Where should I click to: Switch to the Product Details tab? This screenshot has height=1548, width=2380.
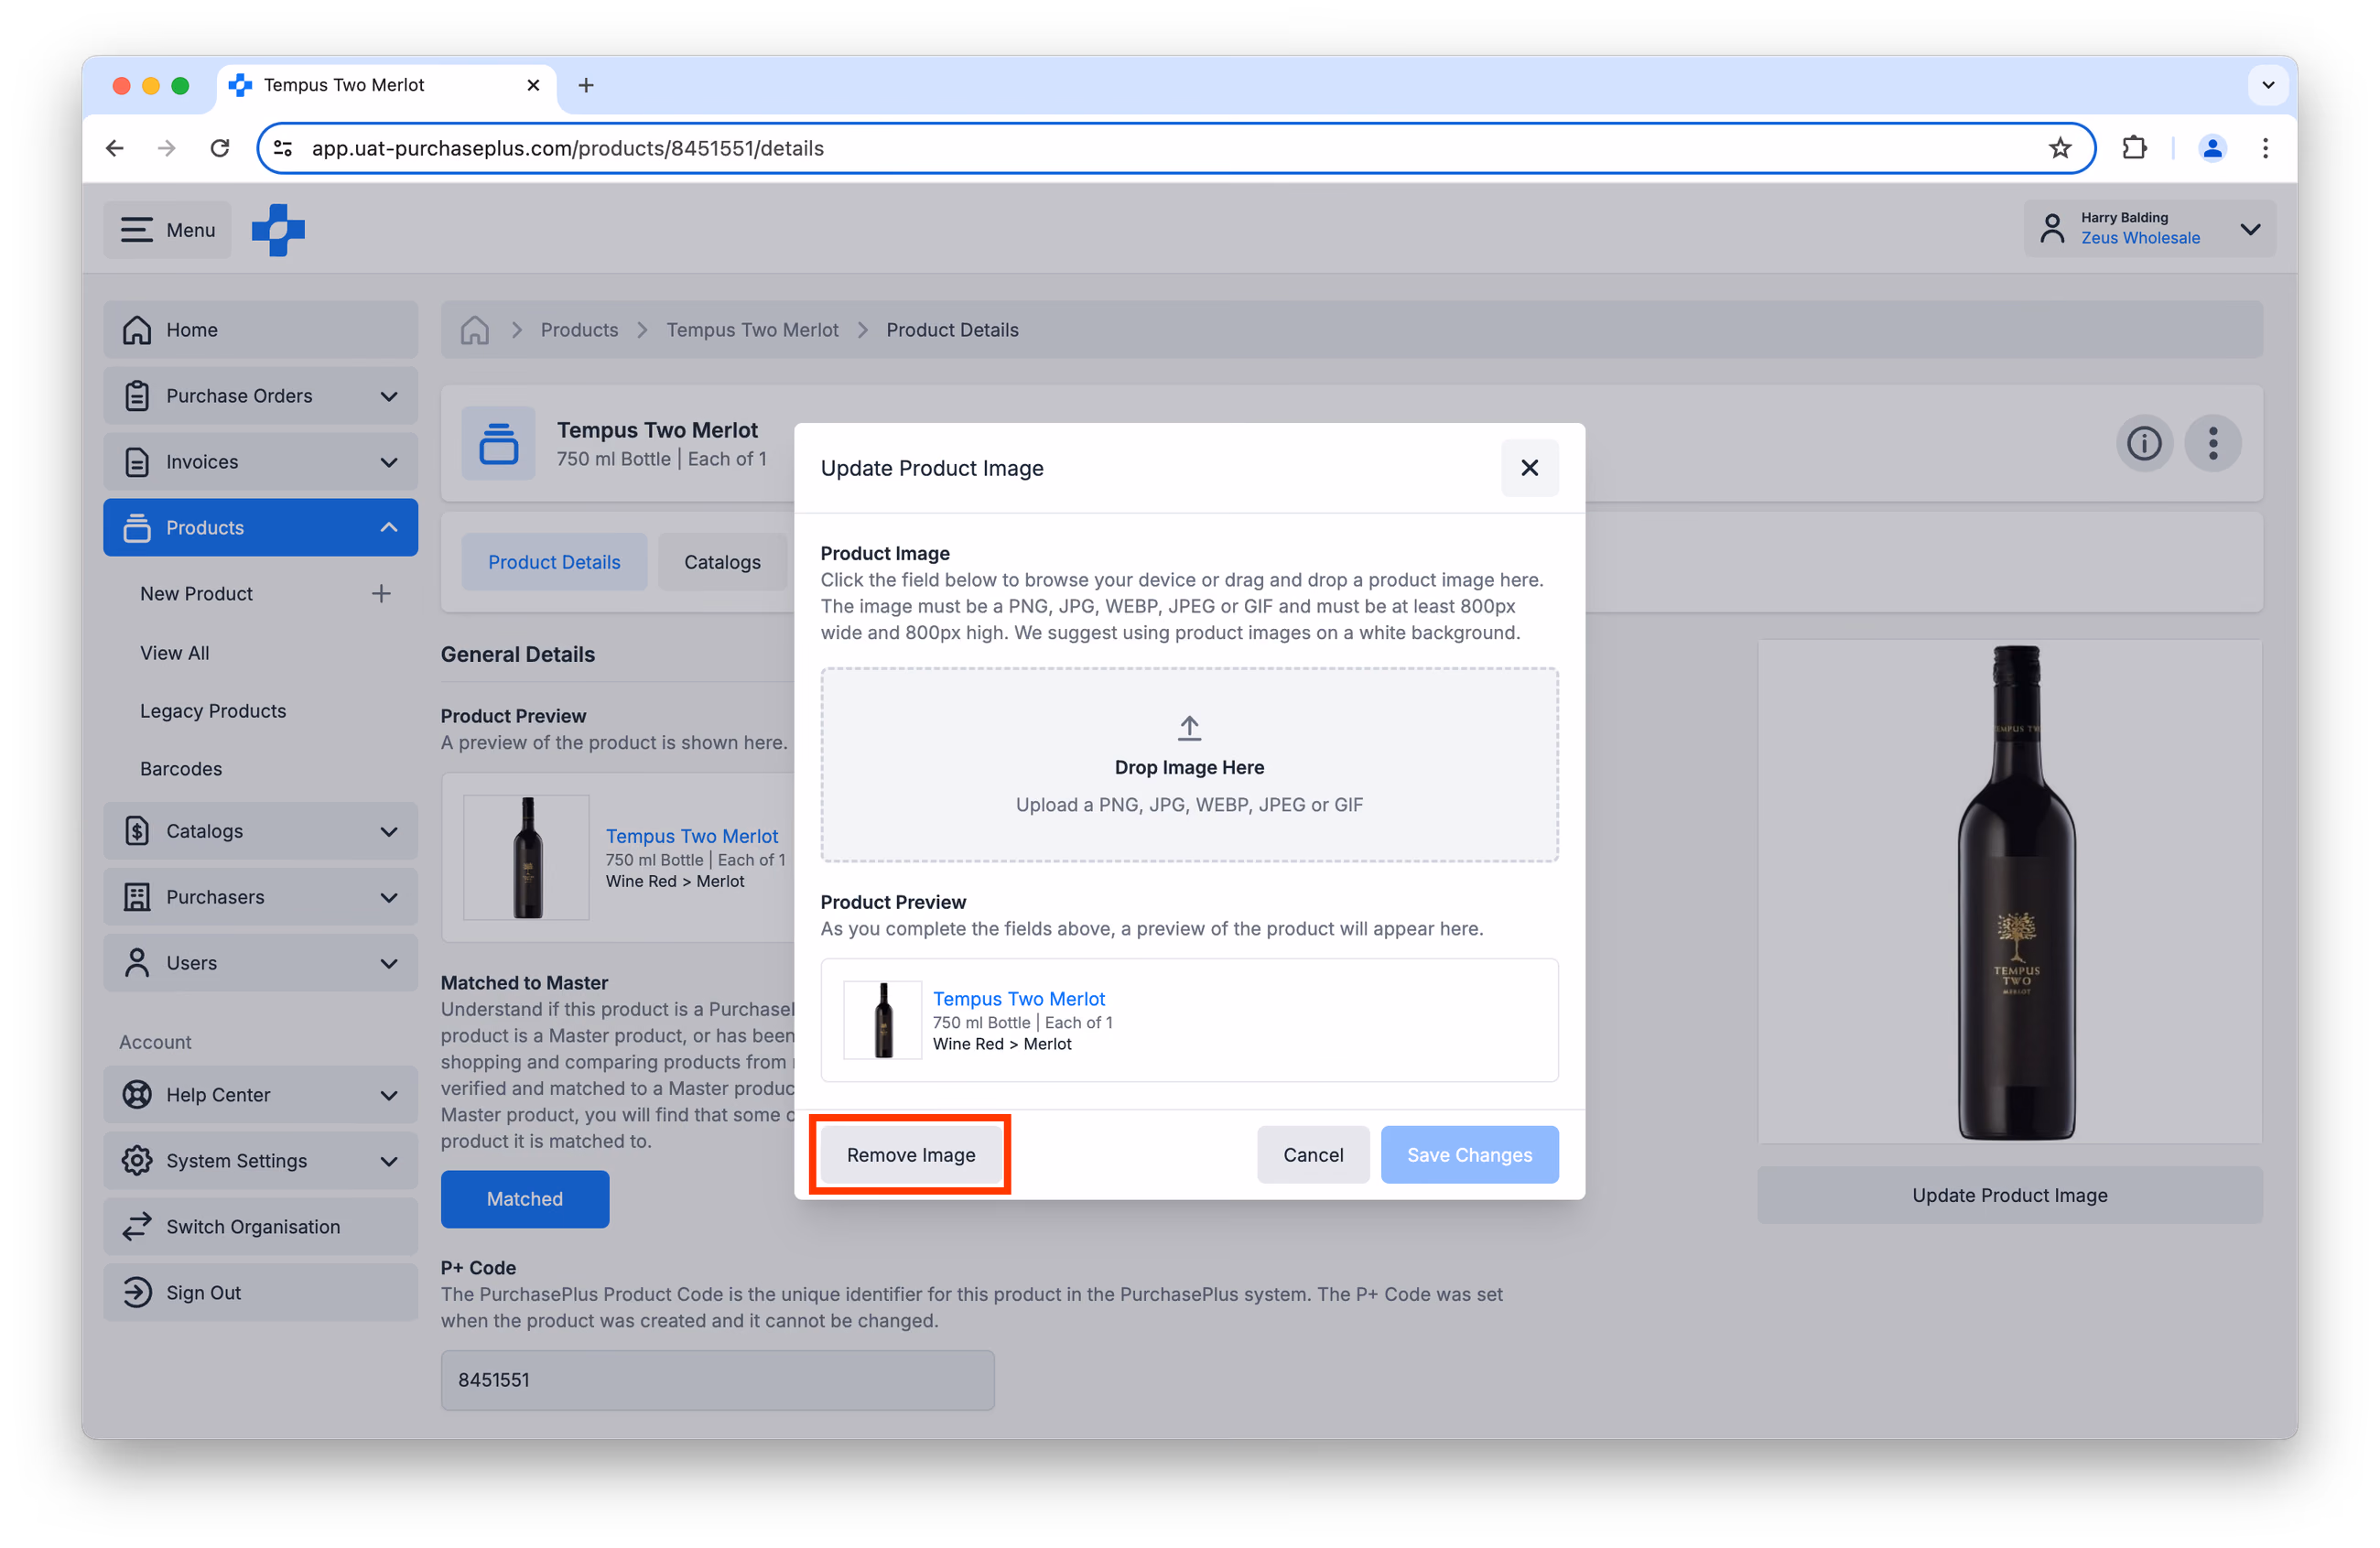554,563
